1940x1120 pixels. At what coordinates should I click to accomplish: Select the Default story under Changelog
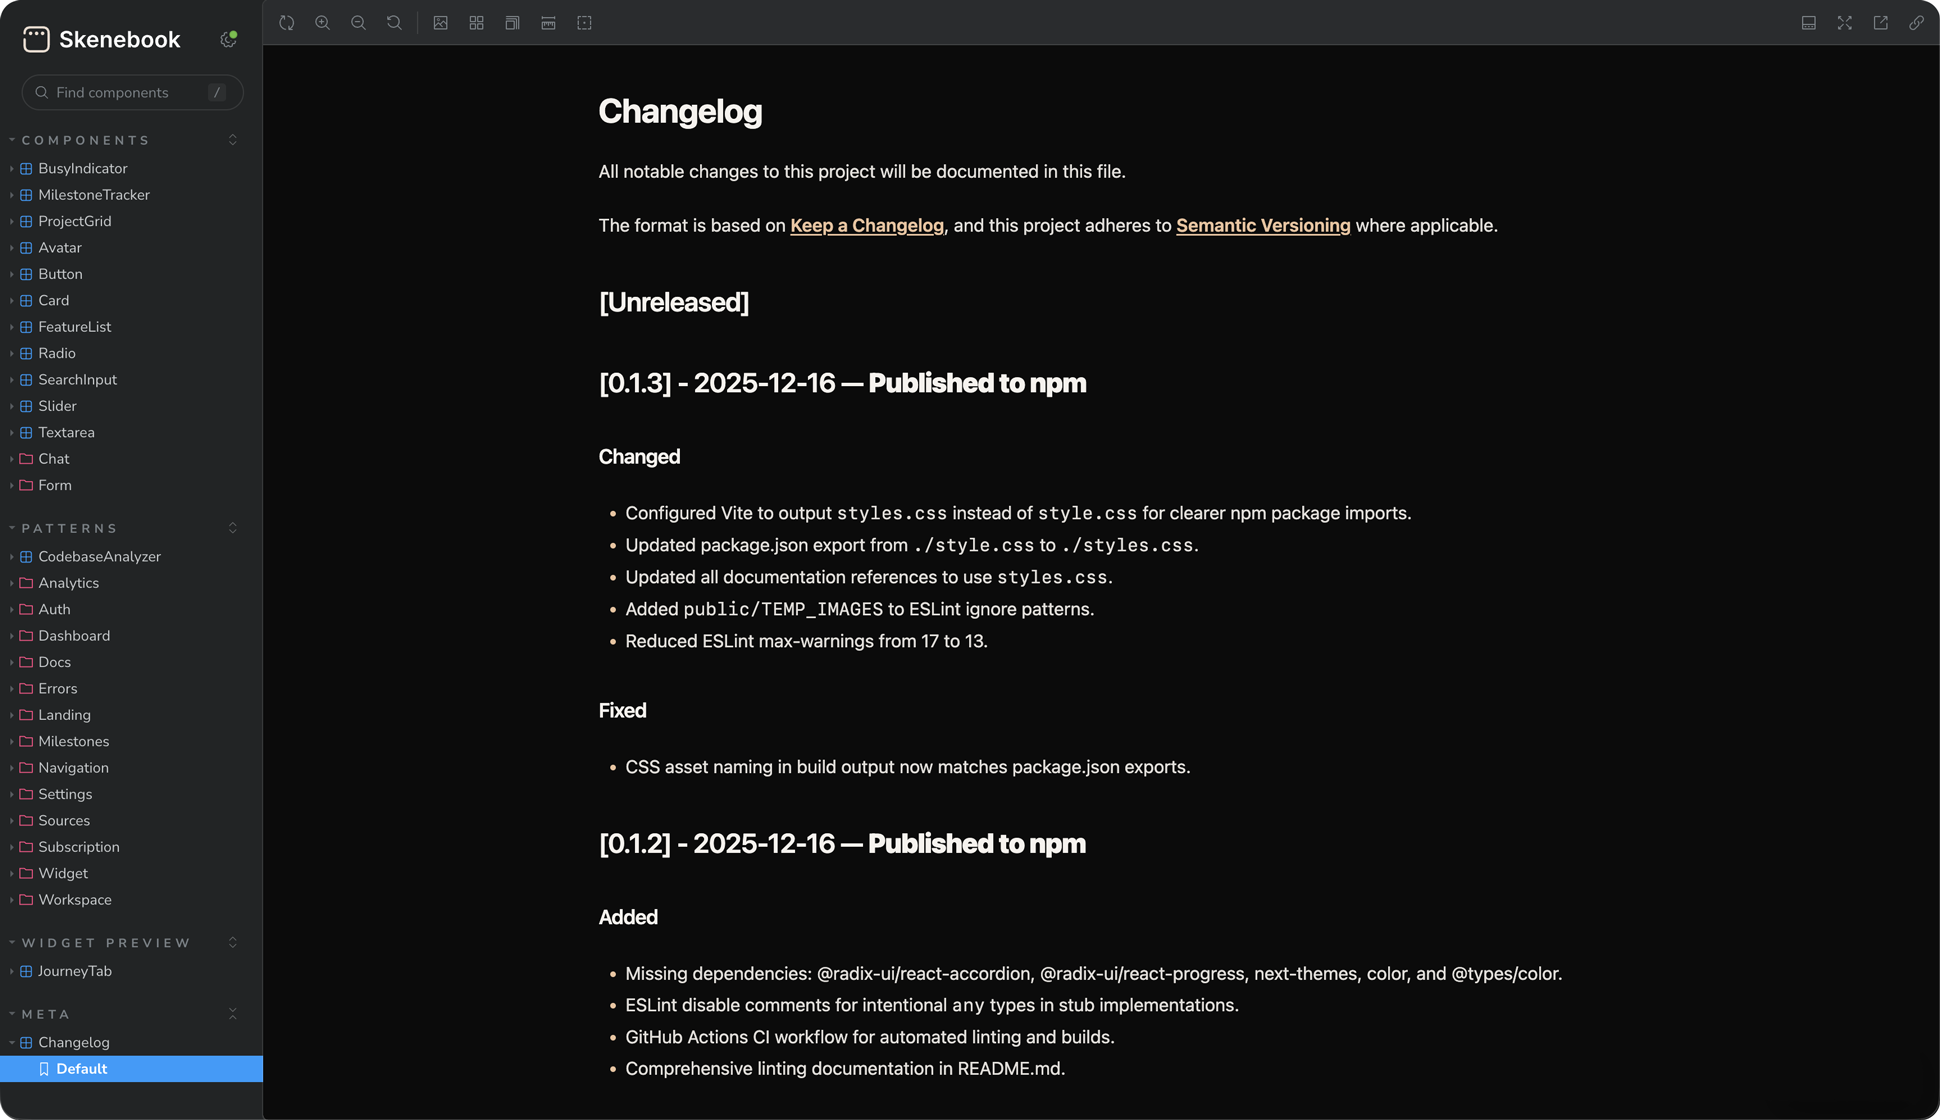click(131, 1069)
